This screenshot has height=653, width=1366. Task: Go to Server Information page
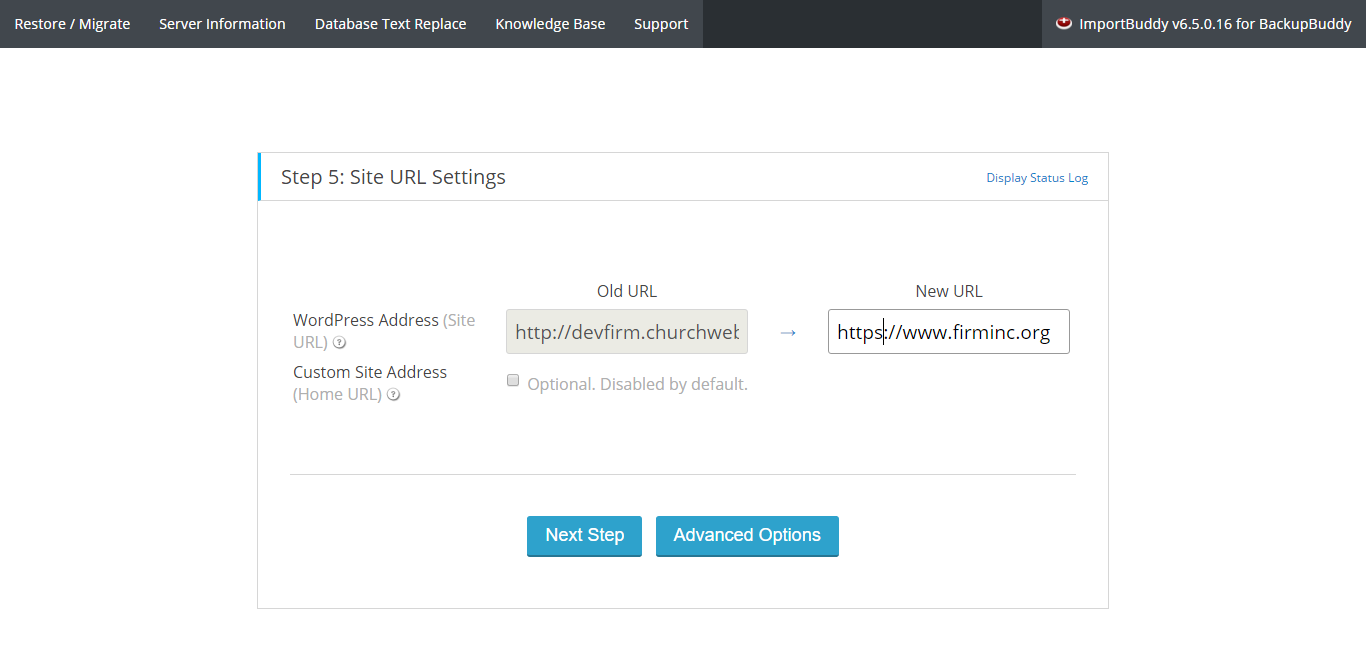point(222,24)
